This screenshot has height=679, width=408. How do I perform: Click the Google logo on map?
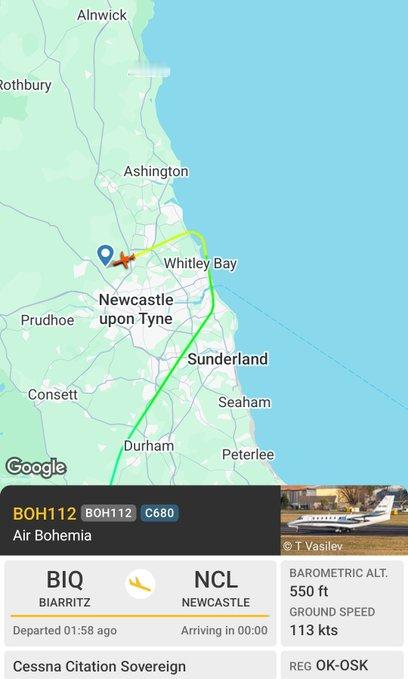tap(36, 468)
